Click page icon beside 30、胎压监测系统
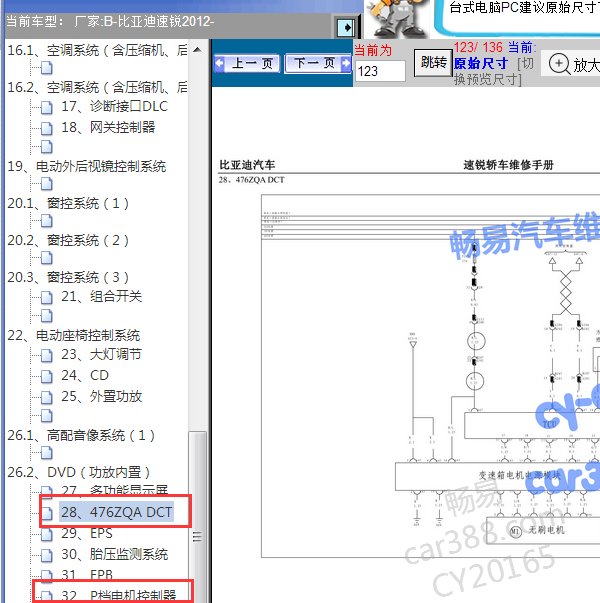This screenshot has width=600, height=603. point(47,555)
